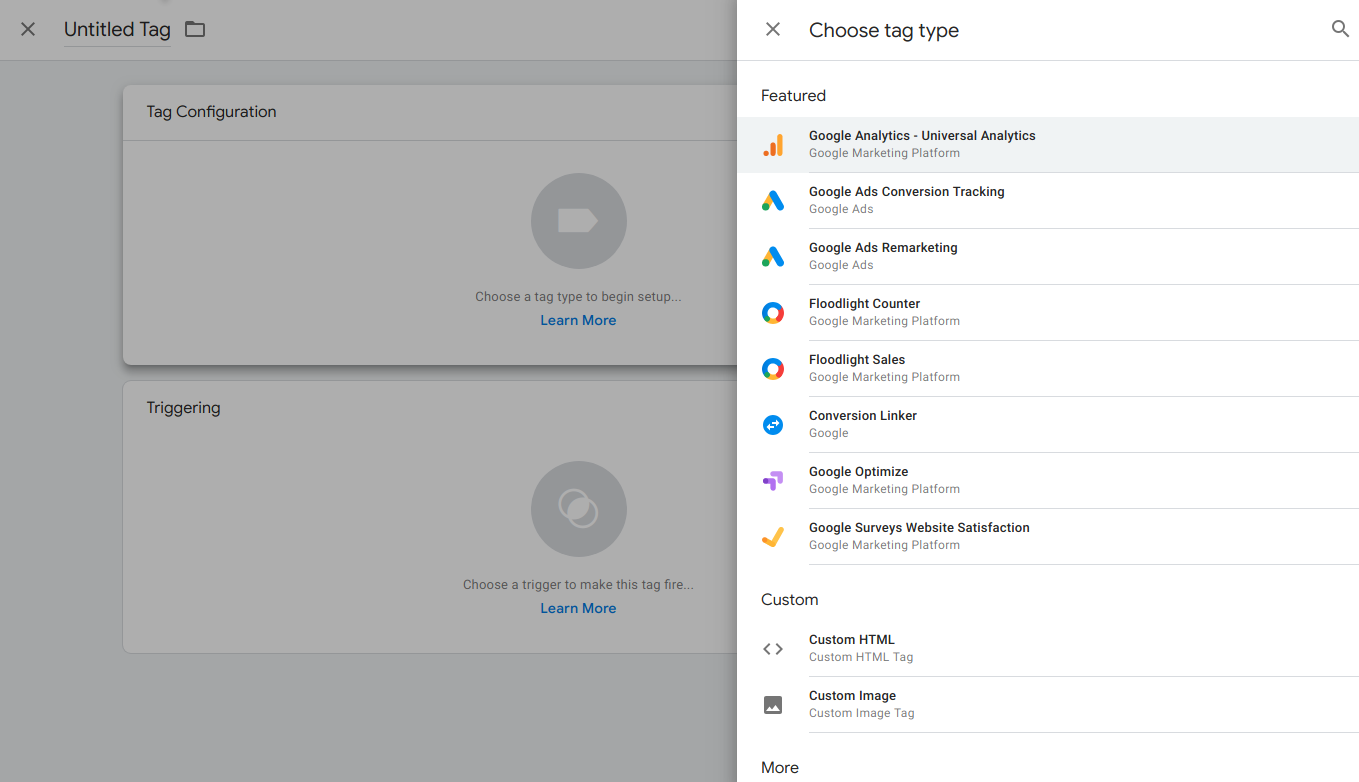The width and height of the screenshot is (1359, 782).
Task: Click the Custom section heading
Action: (789, 600)
